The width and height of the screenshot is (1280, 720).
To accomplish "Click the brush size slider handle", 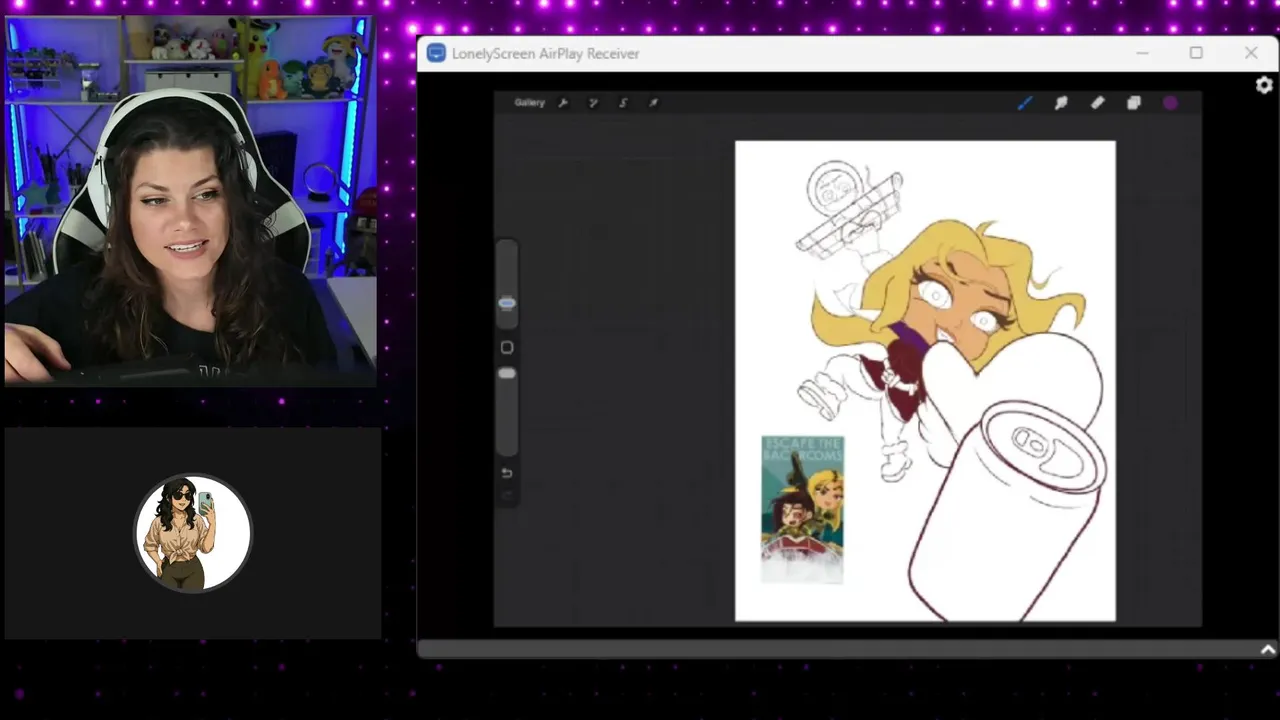I will 507,303.
